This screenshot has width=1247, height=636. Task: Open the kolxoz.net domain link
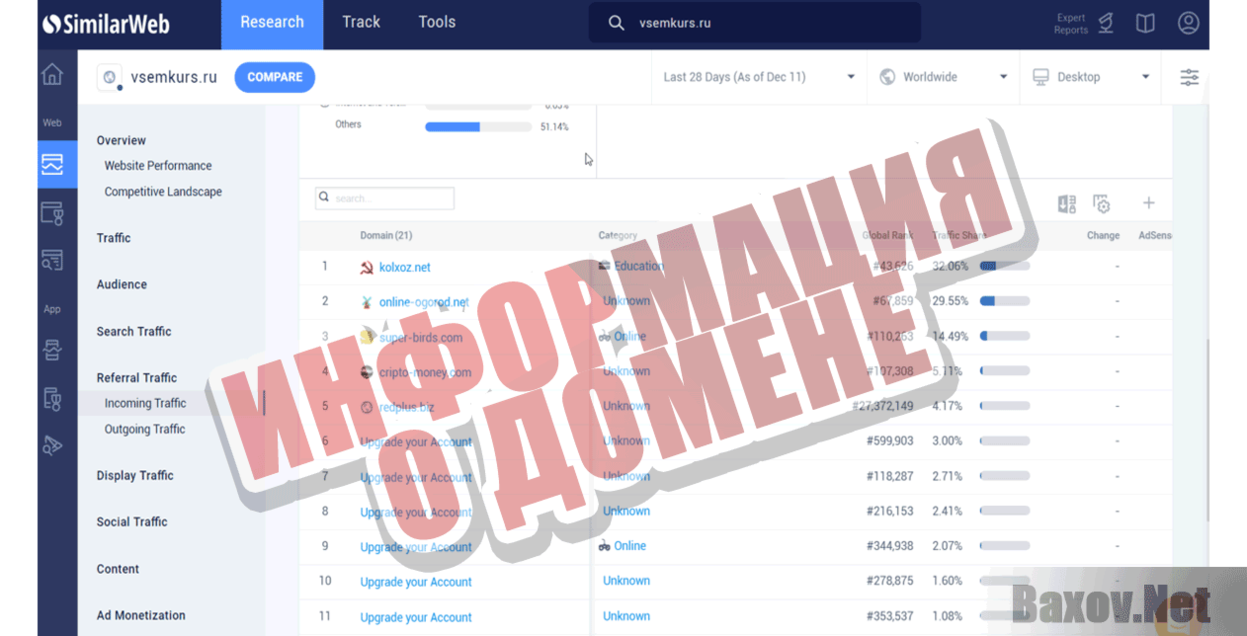pos(405,268)
